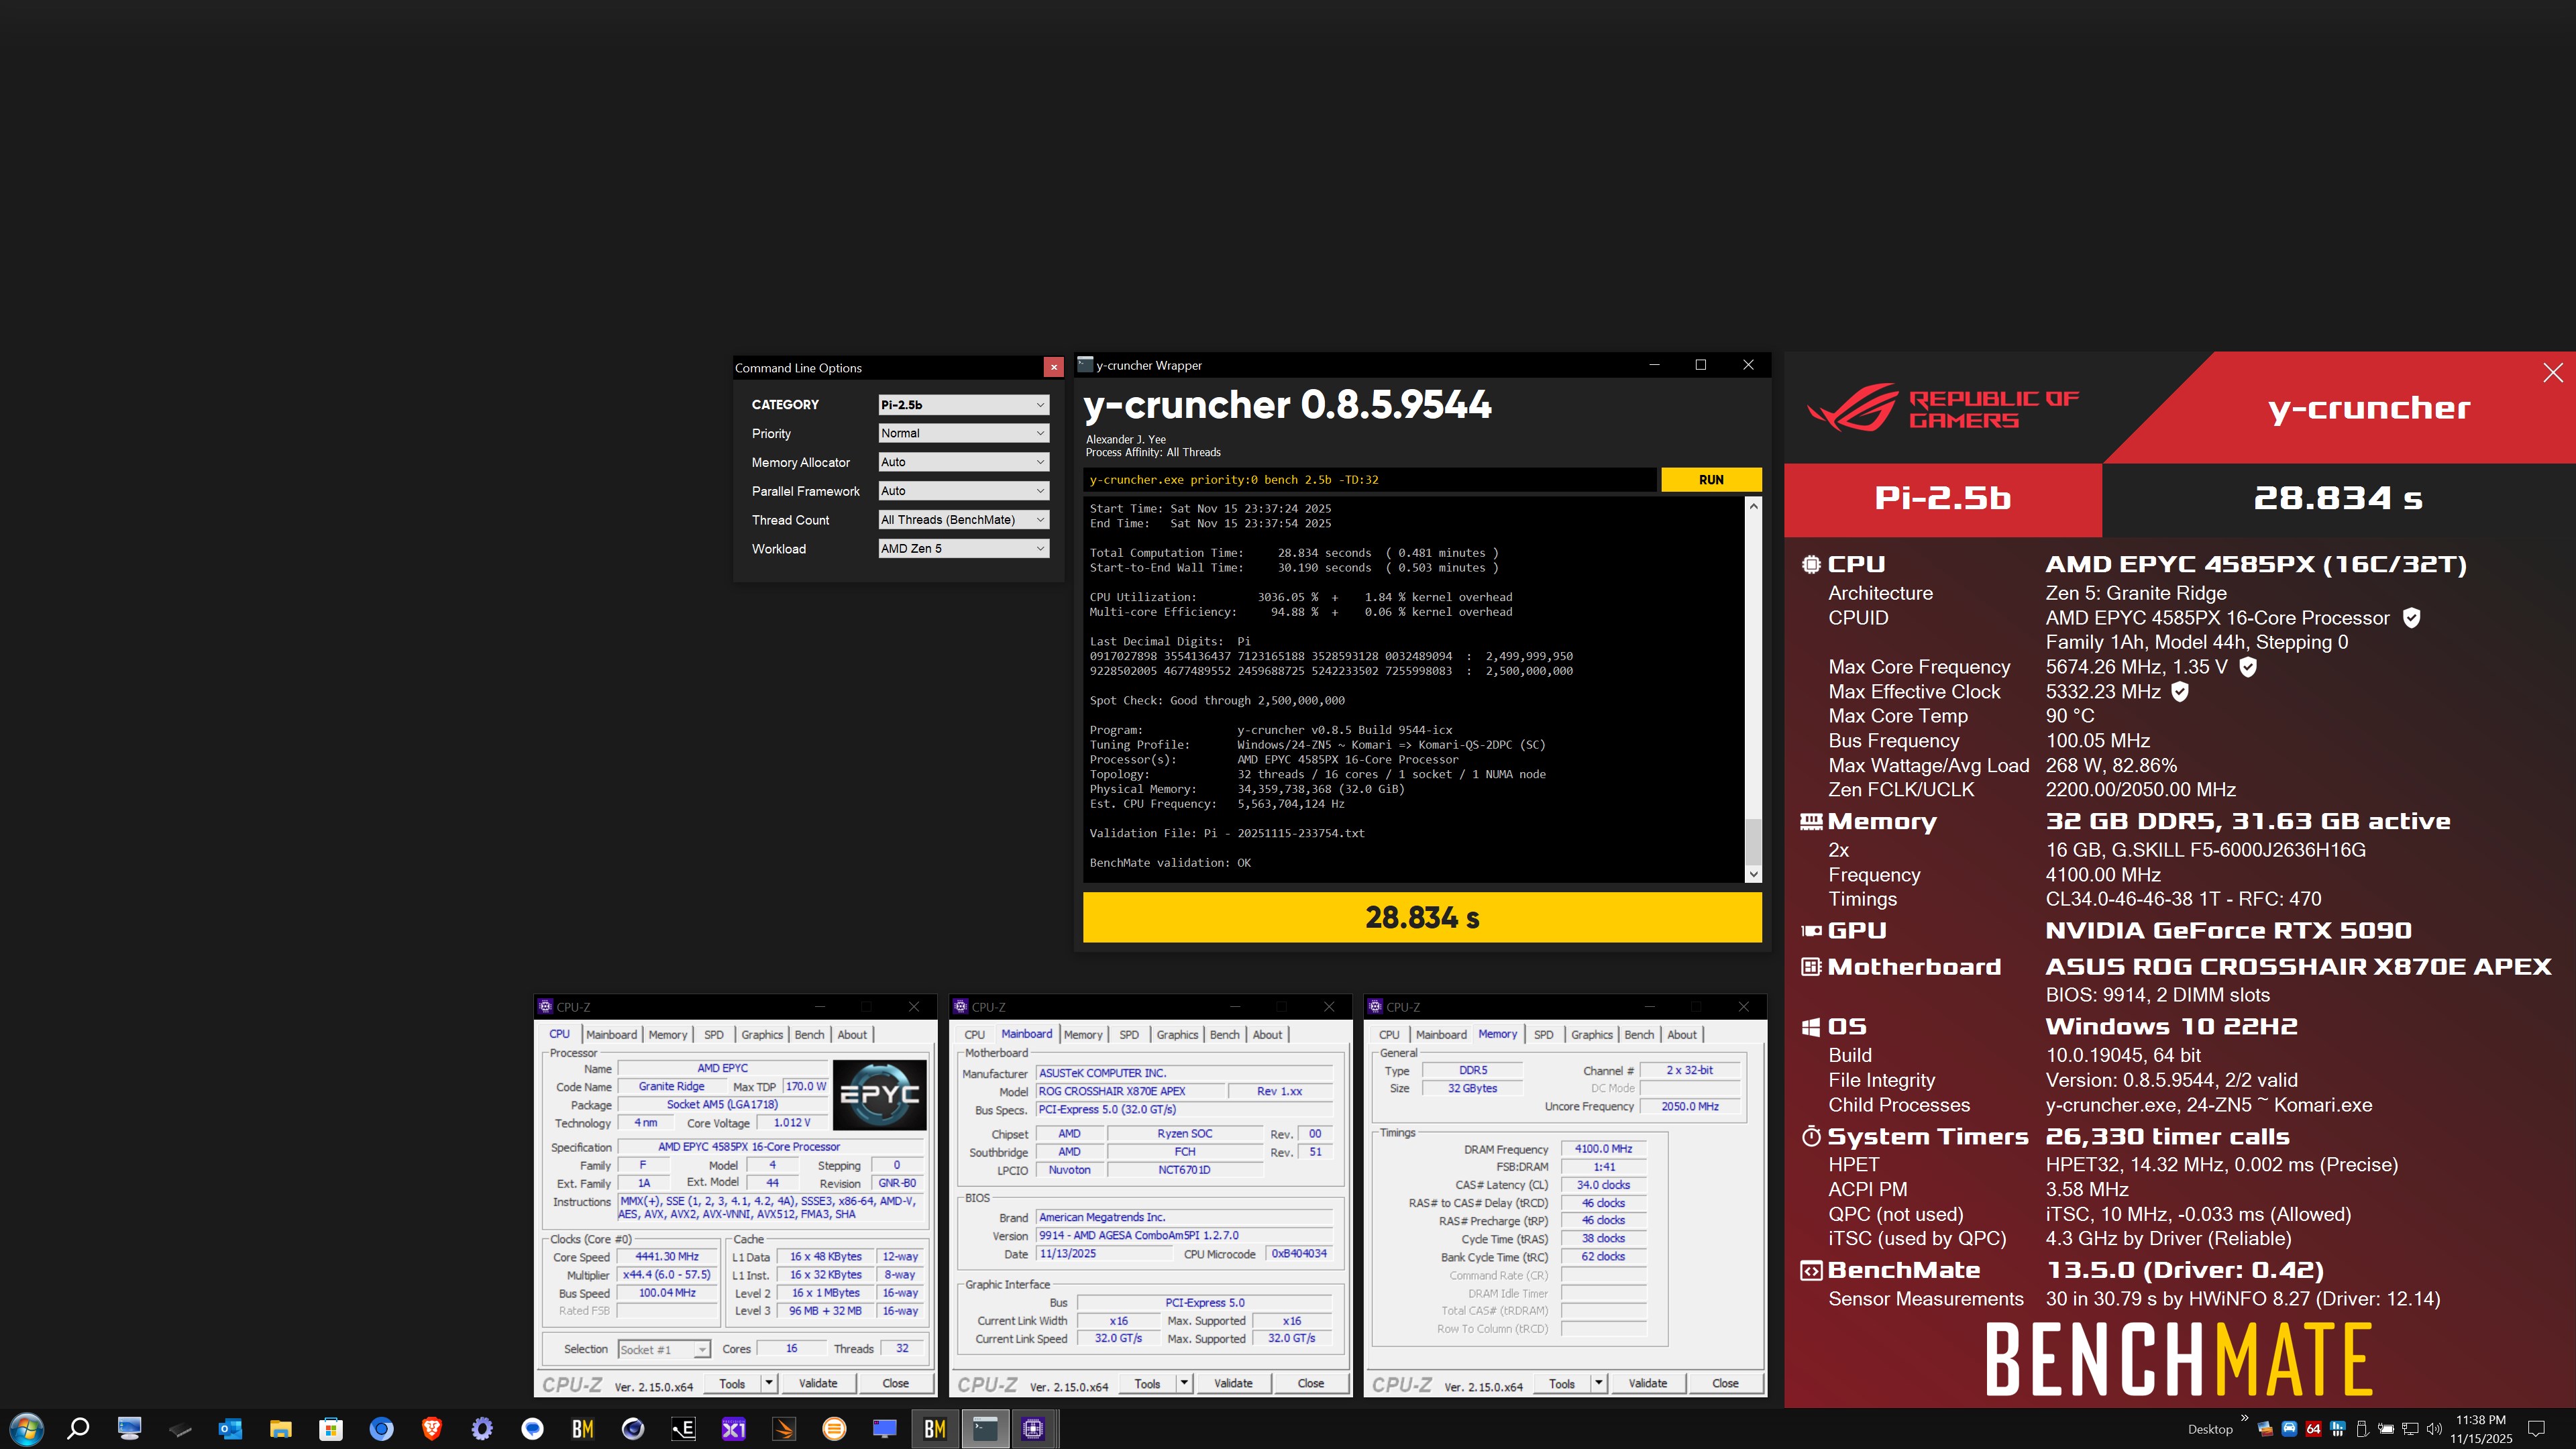Click y-cruncher output scrollbar down arrow
Image resolution: width=2576 pixels, height=1449 pixels.
pyautogui.click(x=1753, y=874)
